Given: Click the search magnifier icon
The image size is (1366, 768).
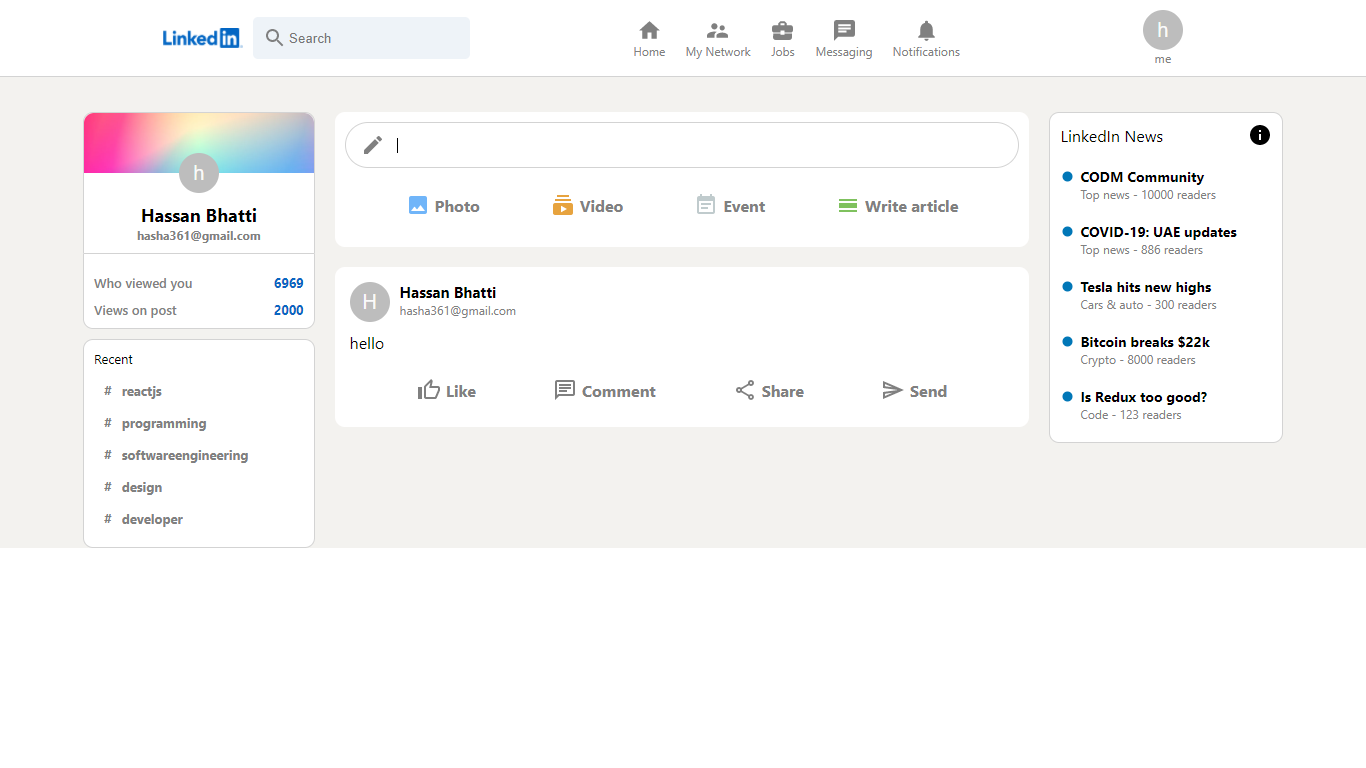Looking at the screenshot, I should tap(274, 38).
